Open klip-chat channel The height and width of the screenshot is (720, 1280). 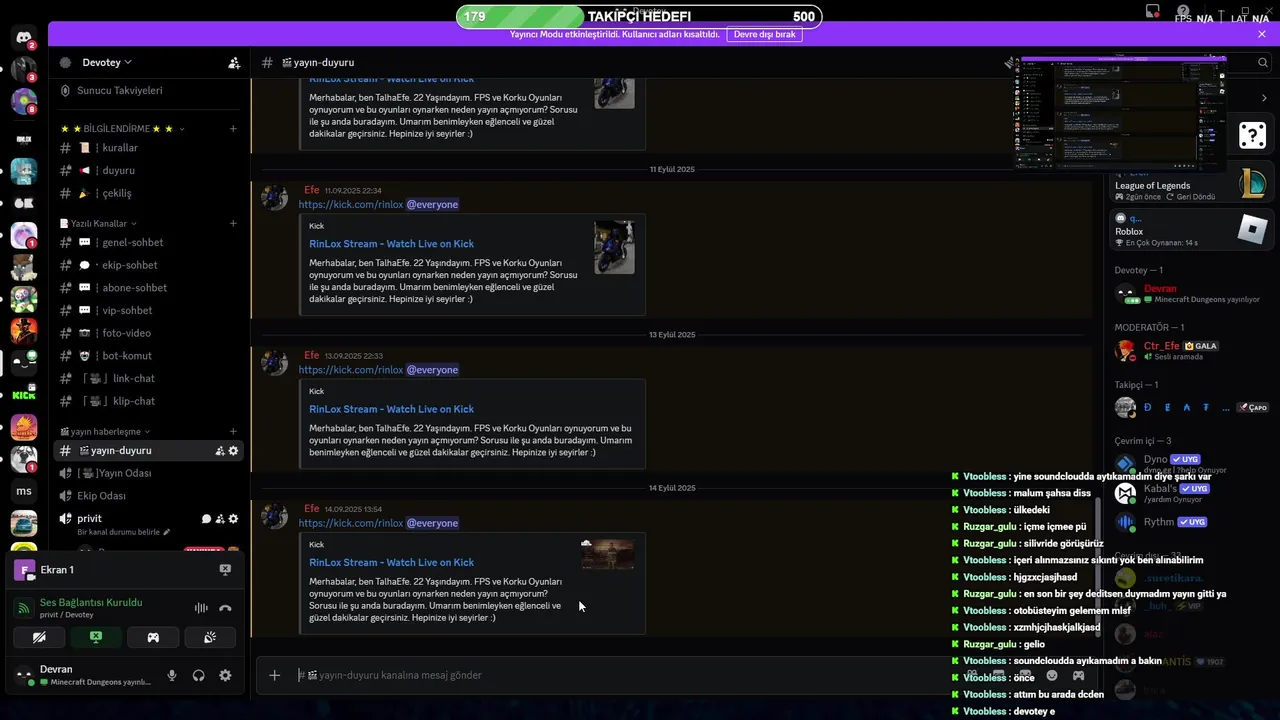pos(150,401)
